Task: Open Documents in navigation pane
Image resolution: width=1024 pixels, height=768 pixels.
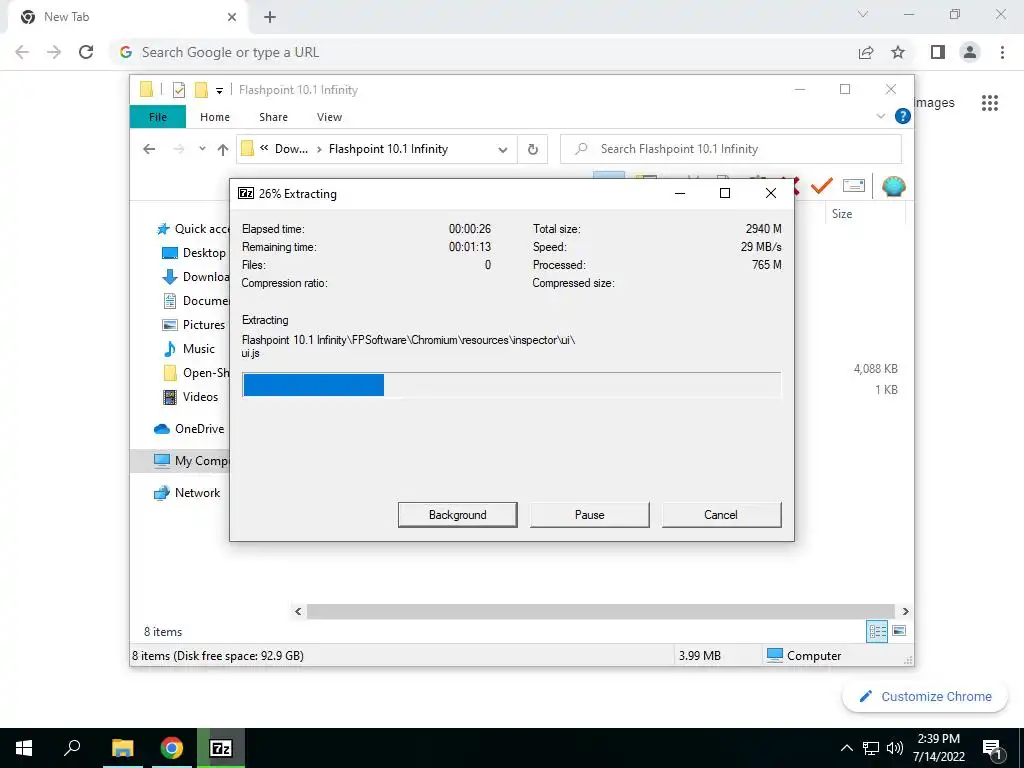Action: pos(195,301)
